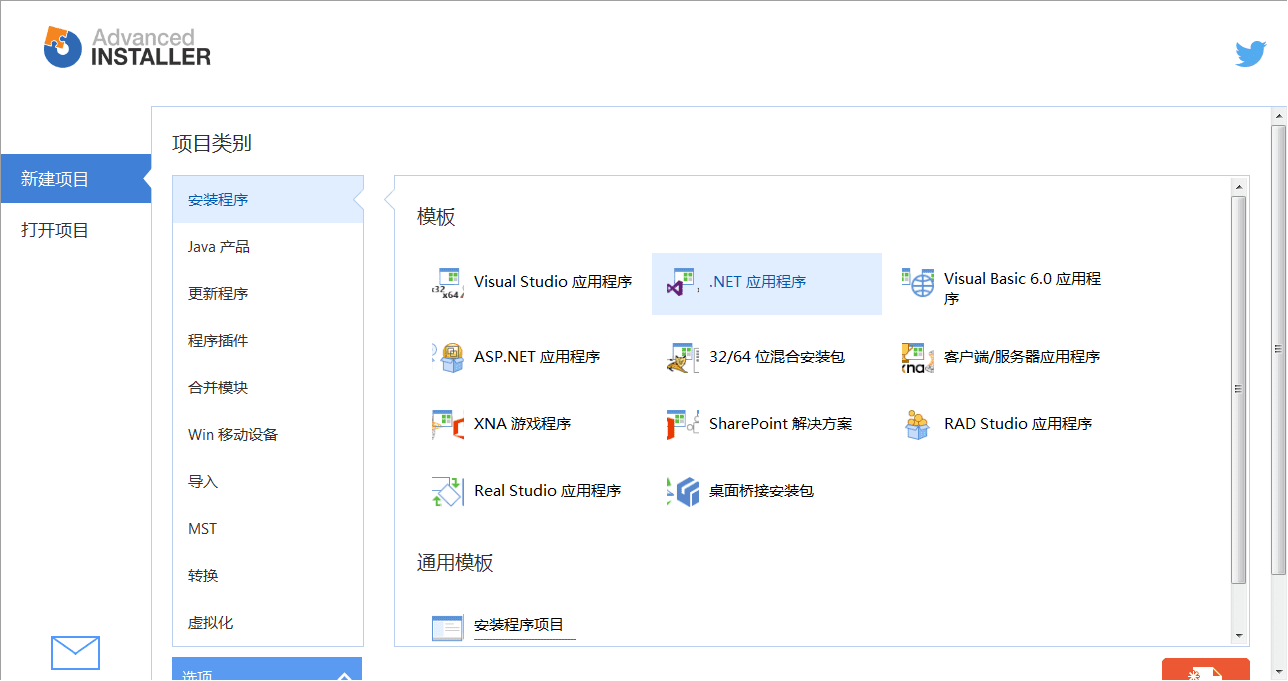Click the templates list scrollbar thumb

coord(1239,390)
